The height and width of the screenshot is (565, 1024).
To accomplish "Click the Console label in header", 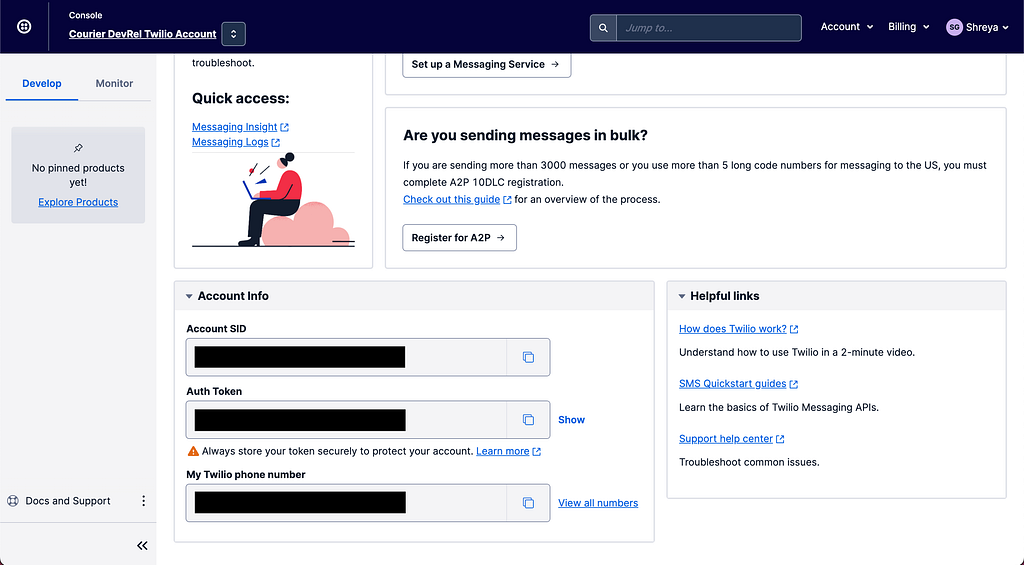I will pyautogui.click(x=86, y=15).
